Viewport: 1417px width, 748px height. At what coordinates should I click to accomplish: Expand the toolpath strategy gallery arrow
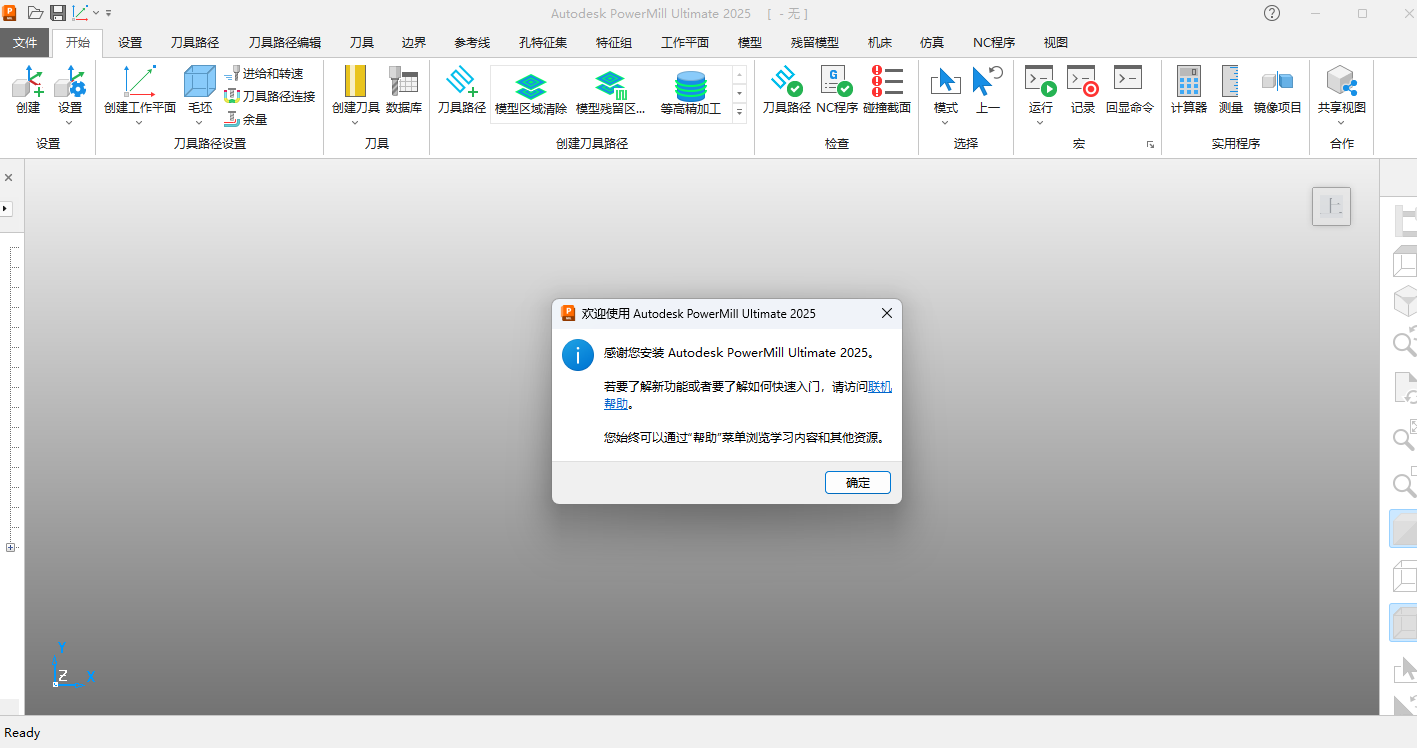pyautogui.click(x=739, y=113)
